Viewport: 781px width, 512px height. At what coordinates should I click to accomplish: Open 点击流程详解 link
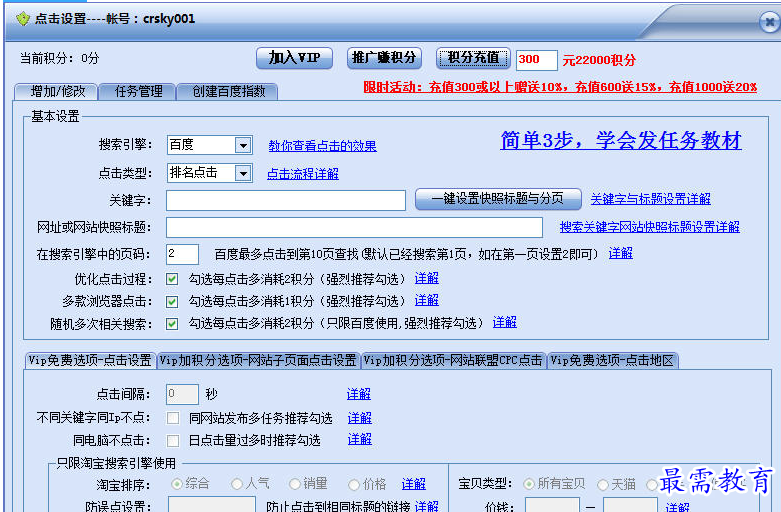303,174
